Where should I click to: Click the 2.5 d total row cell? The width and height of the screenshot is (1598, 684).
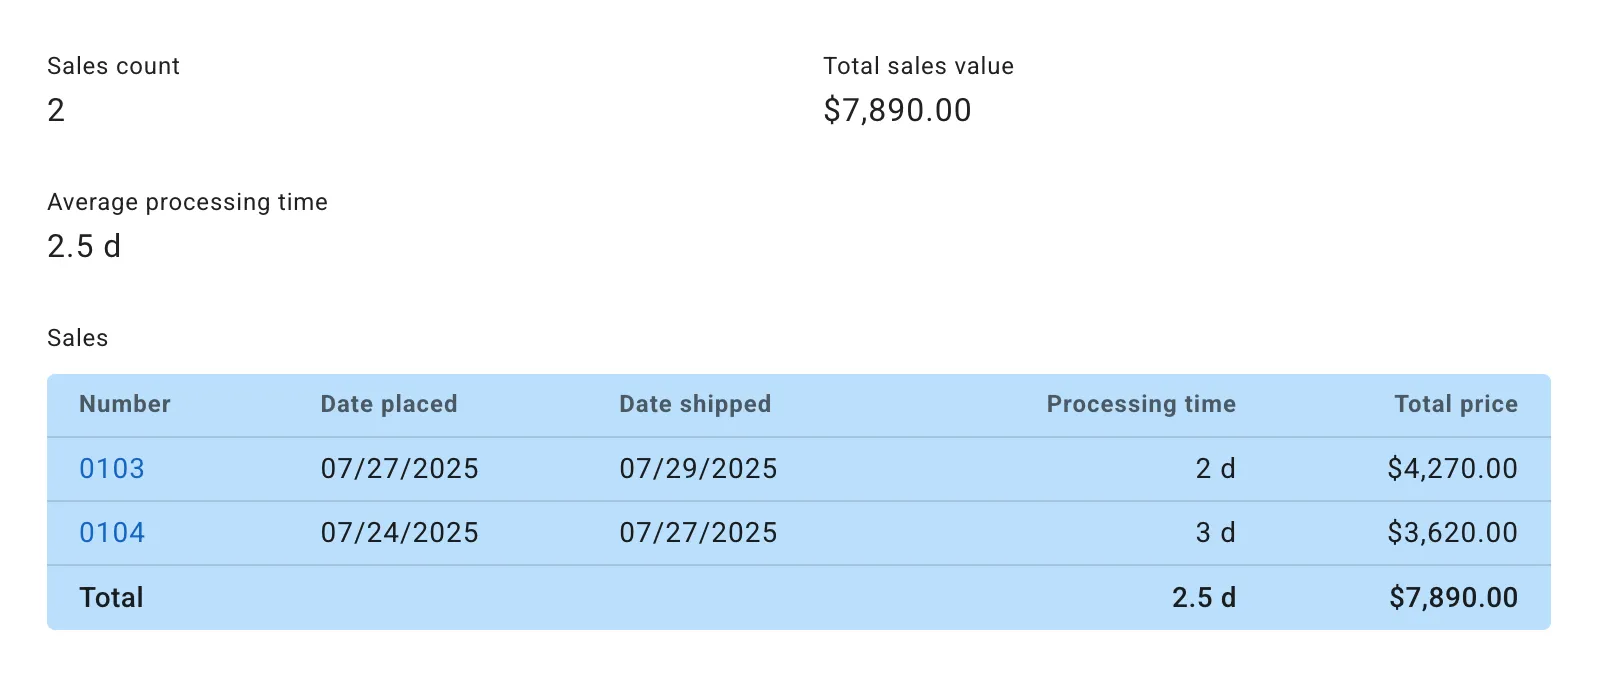pos(1204,597)
